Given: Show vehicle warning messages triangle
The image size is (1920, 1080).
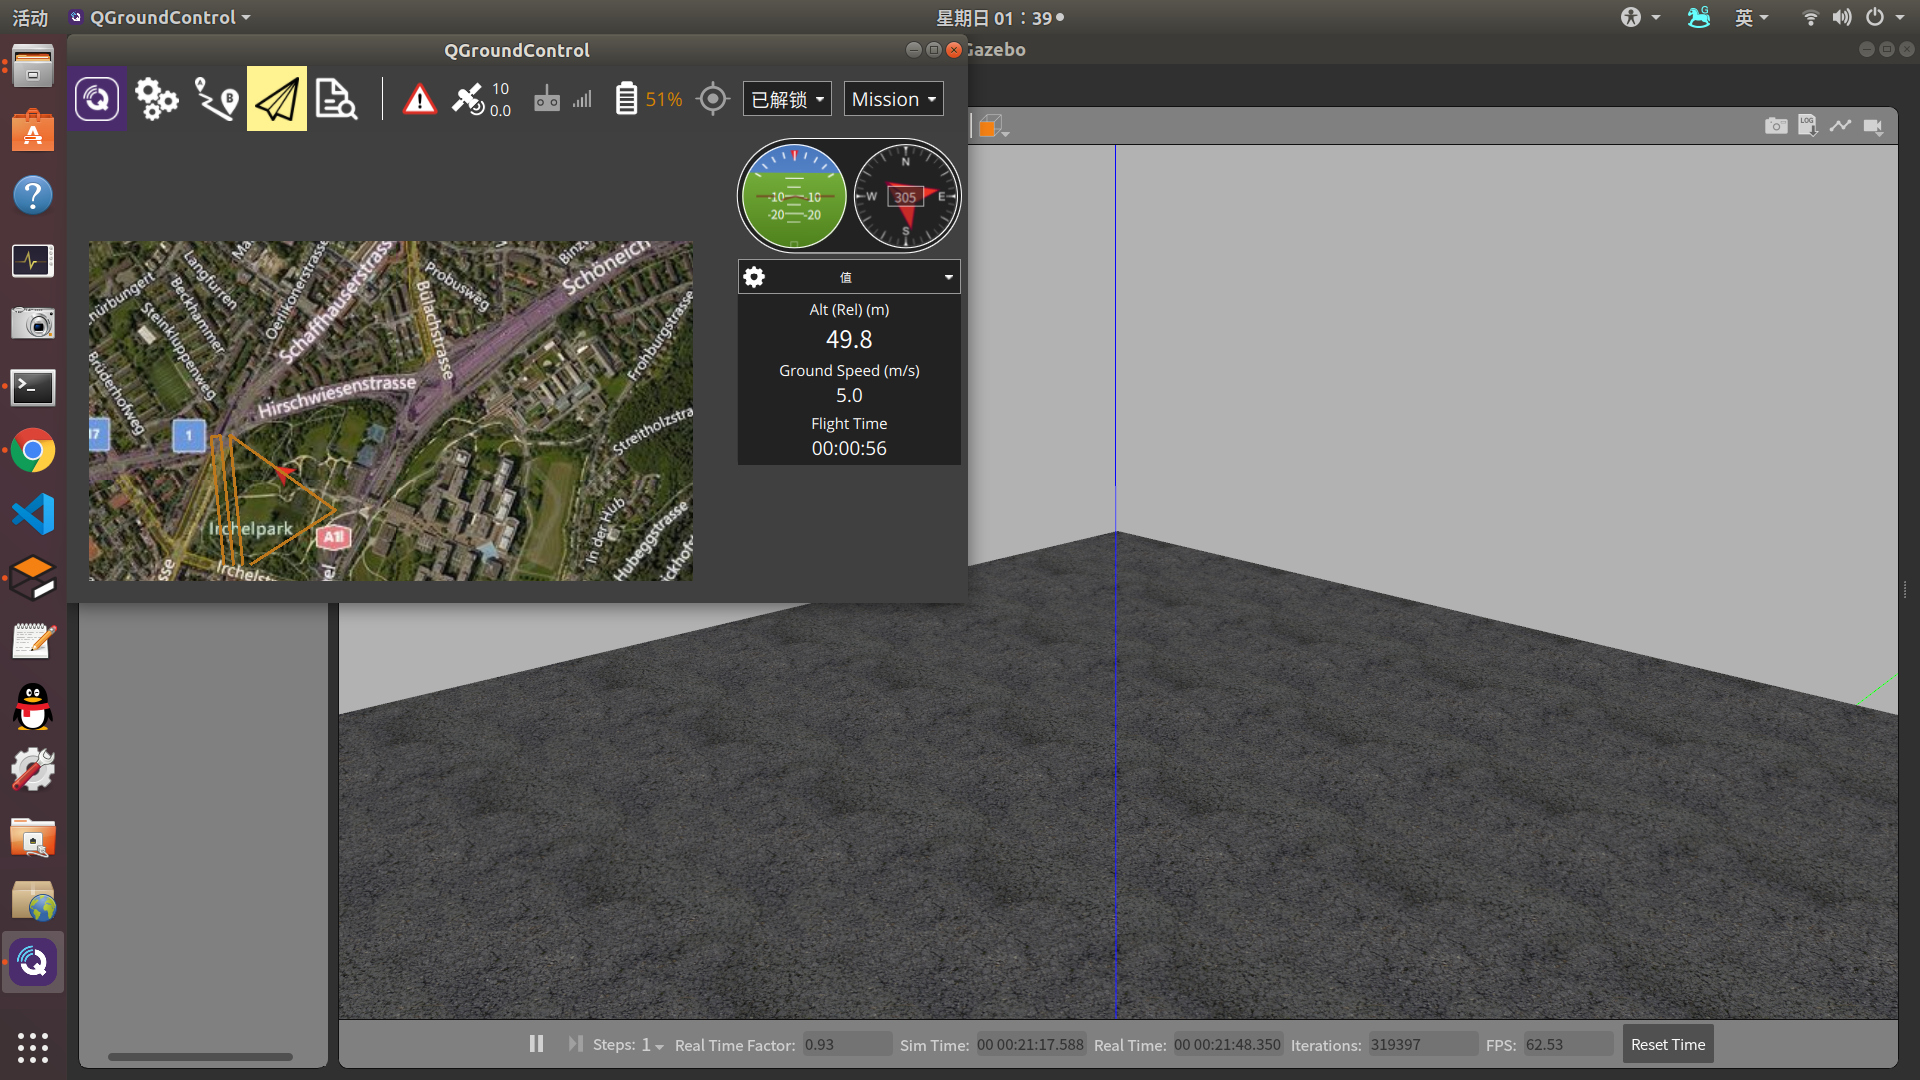Looking at the screenshot, I should coord(420,99).
